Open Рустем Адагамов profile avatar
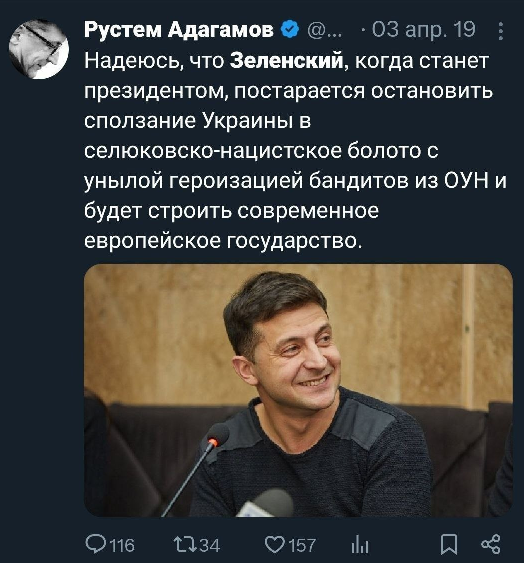Screen dimensions: 524x563 pyautogui.click(x=39, y=49)
